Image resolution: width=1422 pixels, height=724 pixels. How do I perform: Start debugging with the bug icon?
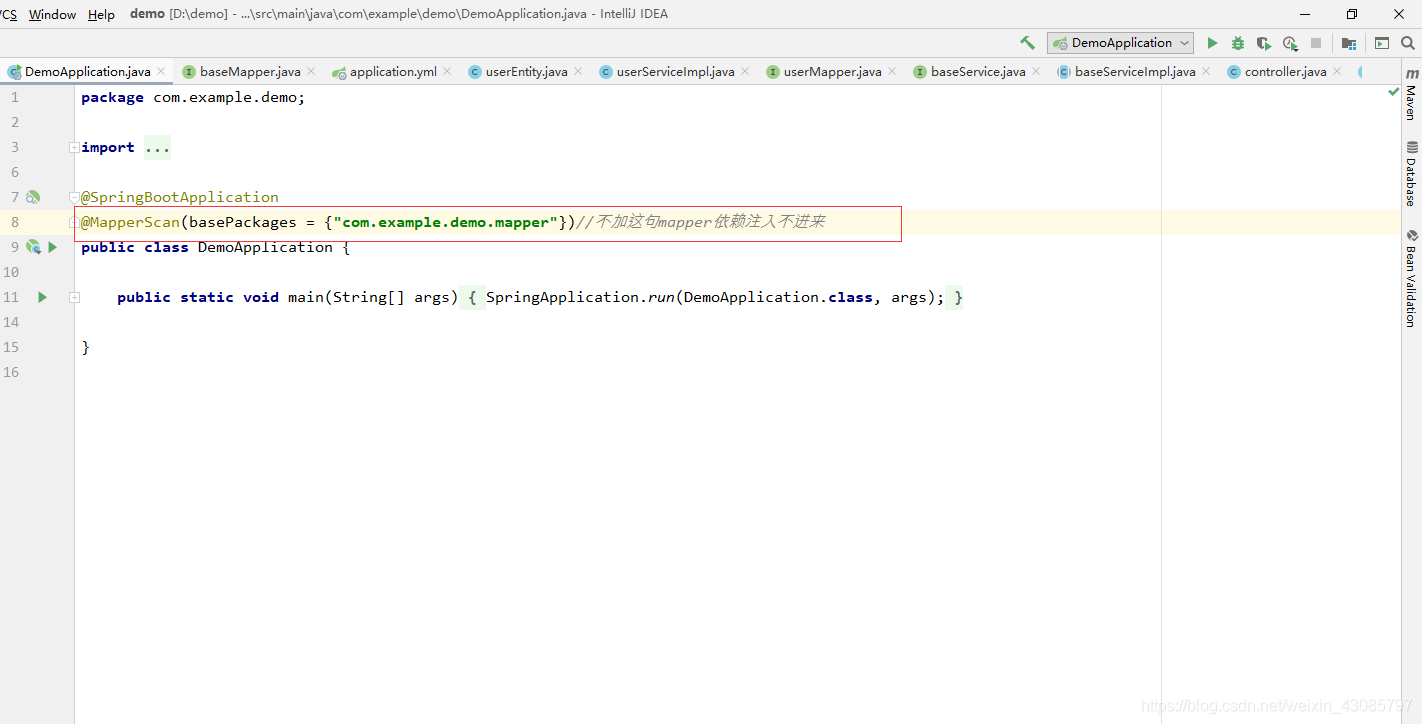pos(1238,43)
